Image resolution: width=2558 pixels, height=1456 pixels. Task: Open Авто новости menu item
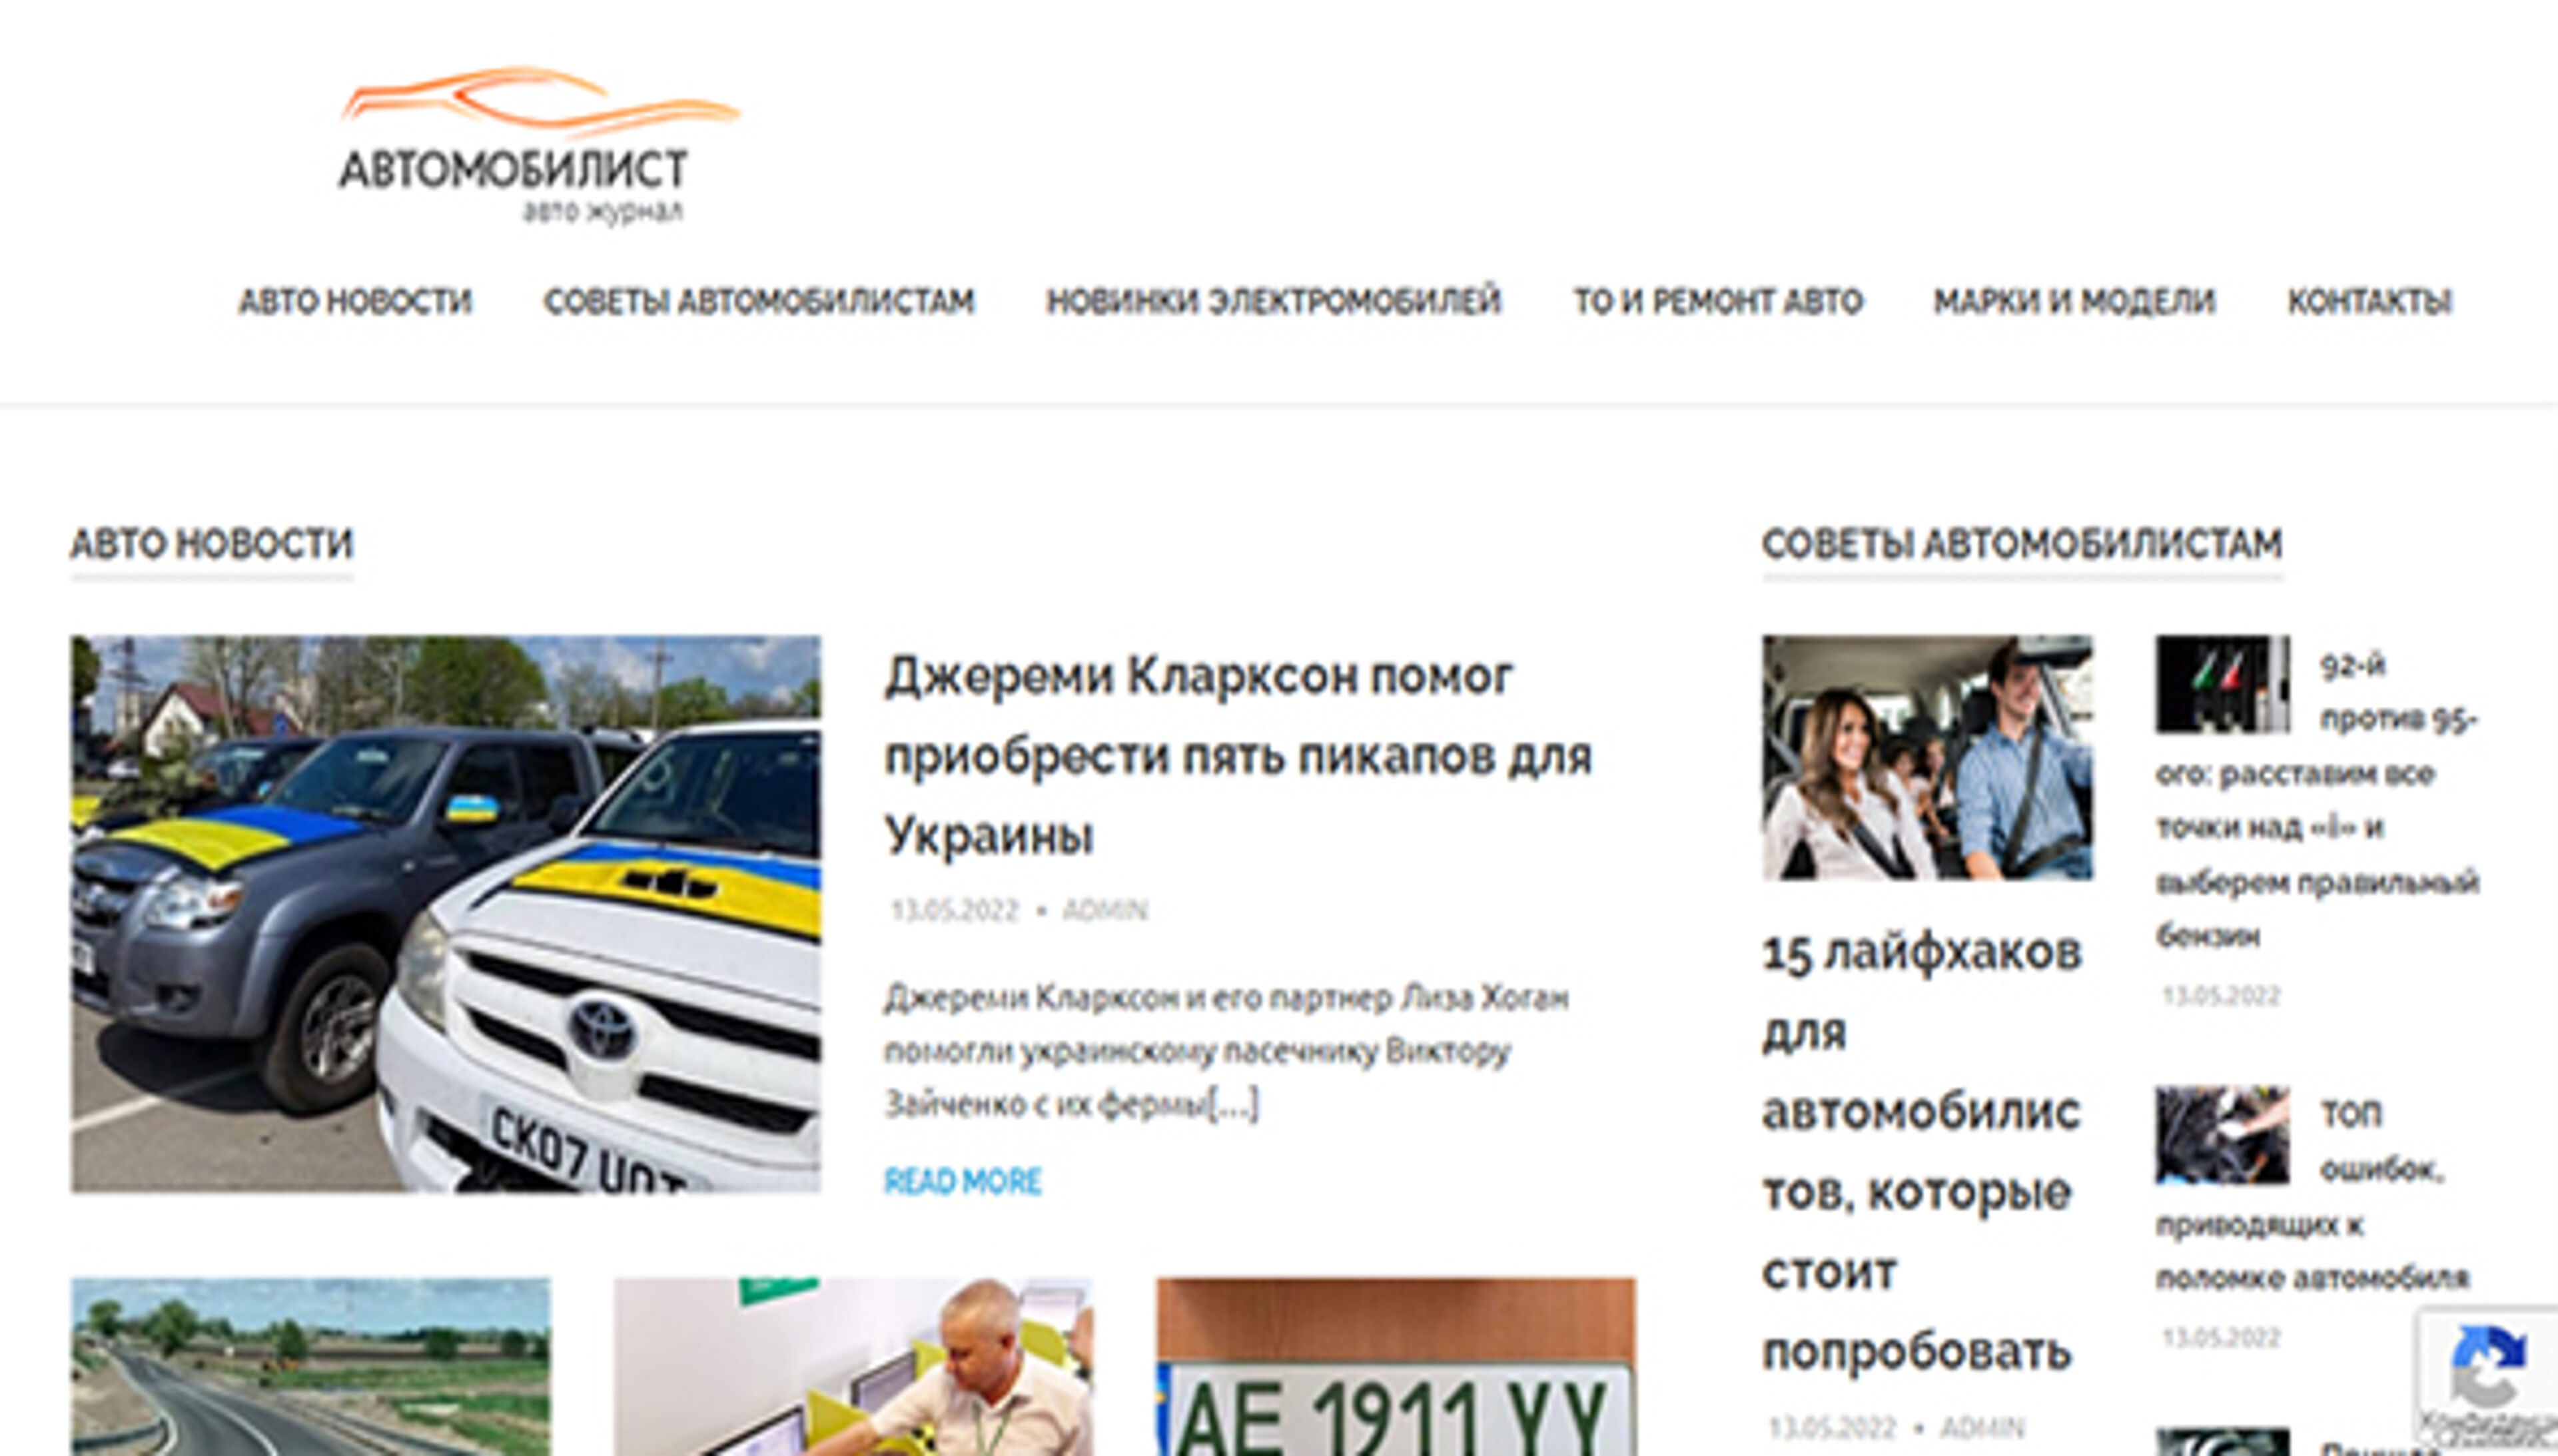pyautogui.click(x=354, y=301)
